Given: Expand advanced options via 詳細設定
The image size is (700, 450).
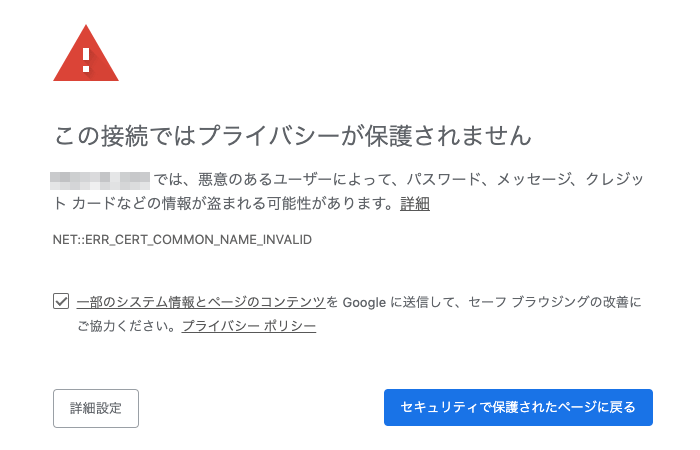Looking at the screenshot, I should point(96,408).
